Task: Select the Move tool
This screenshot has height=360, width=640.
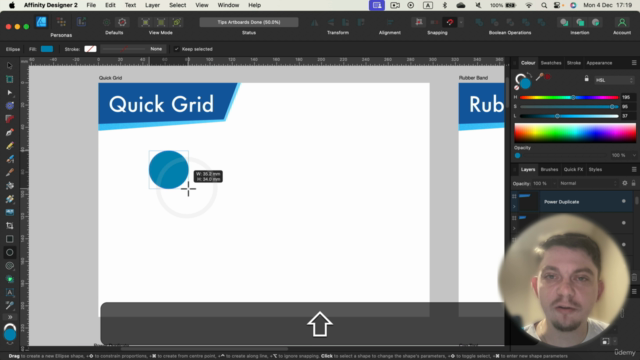Action: [9, 66]
